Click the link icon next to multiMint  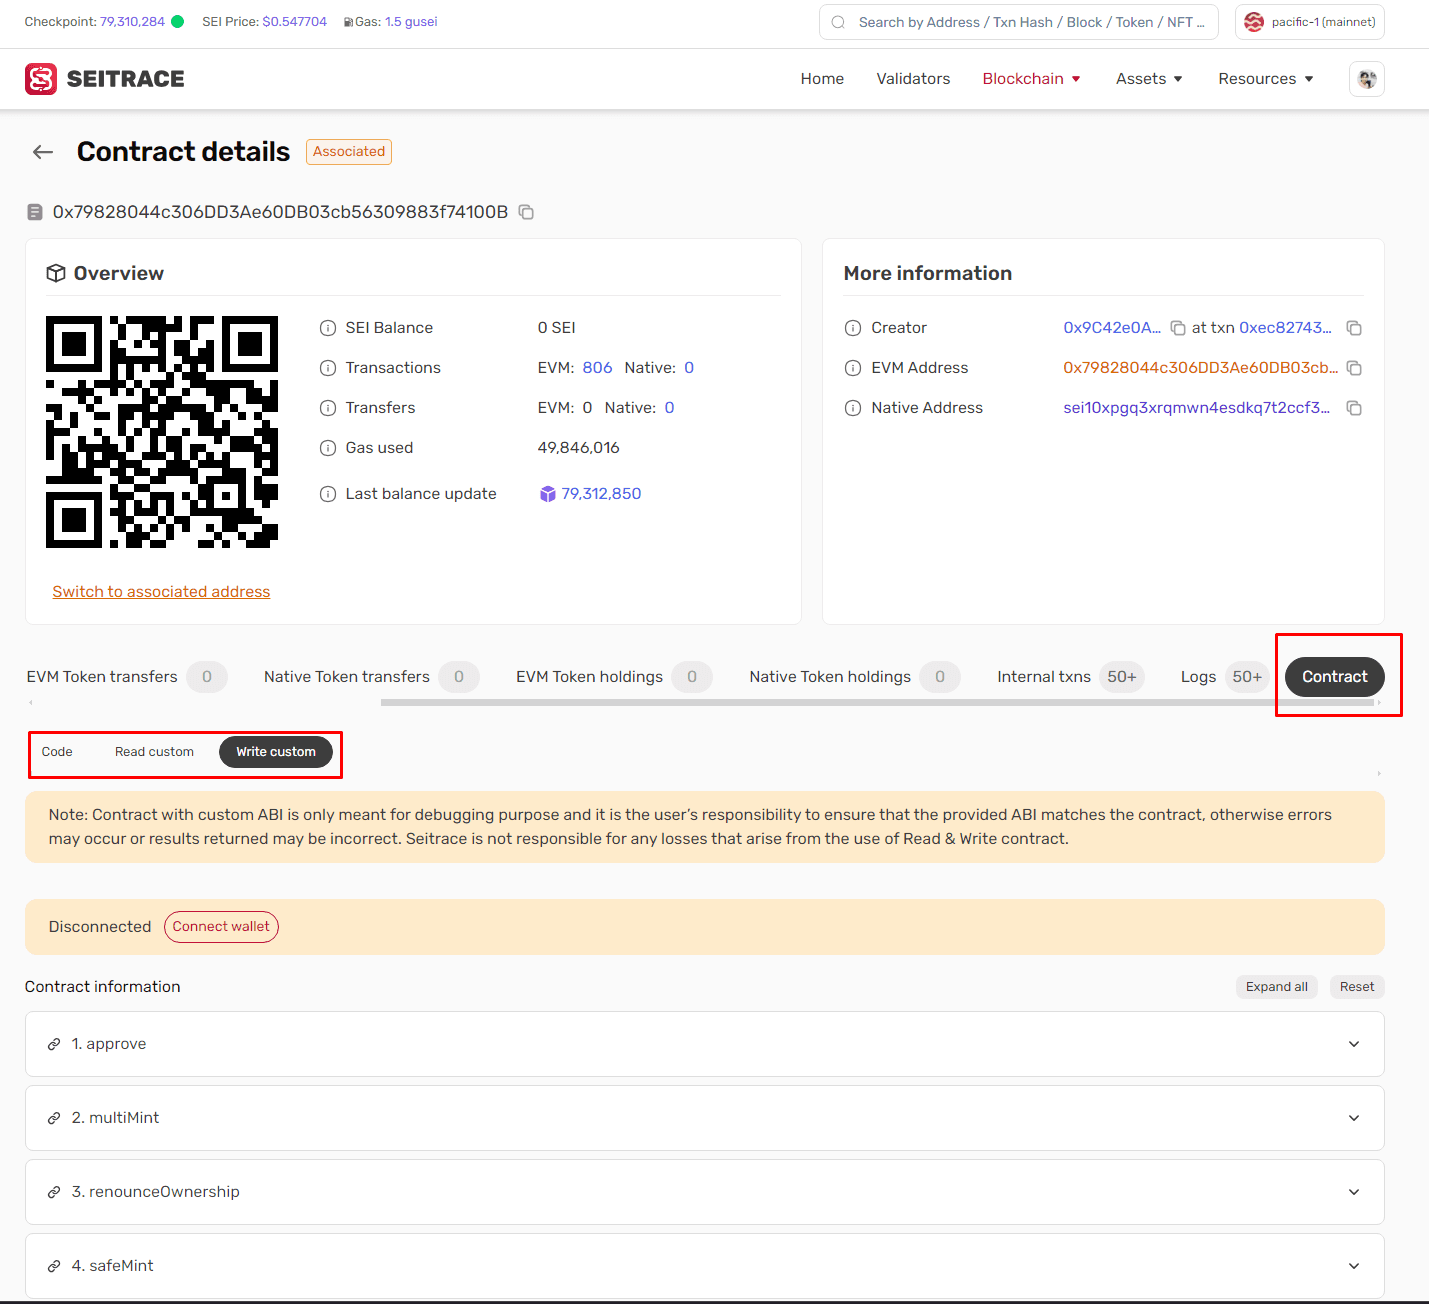pyautogui.click(x=54, y=1117)
